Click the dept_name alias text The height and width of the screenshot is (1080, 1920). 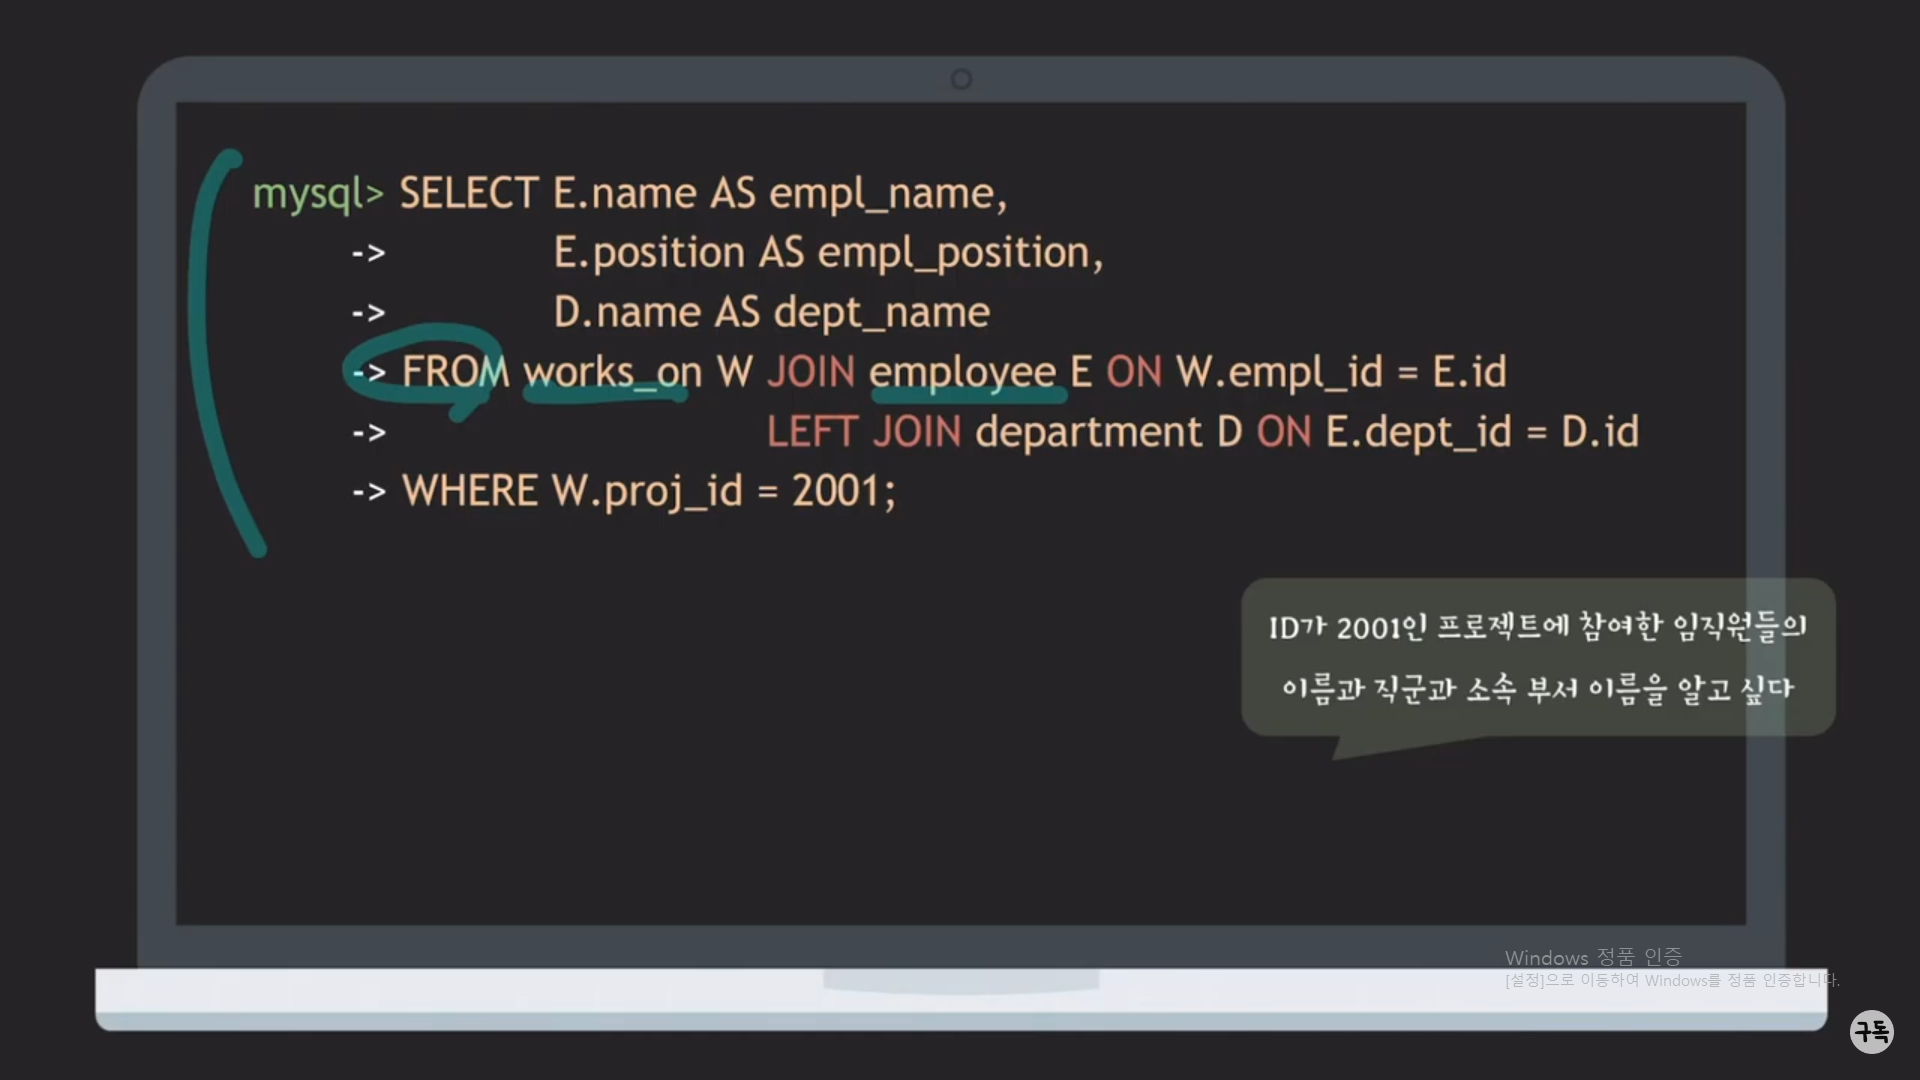coord(881,313)
